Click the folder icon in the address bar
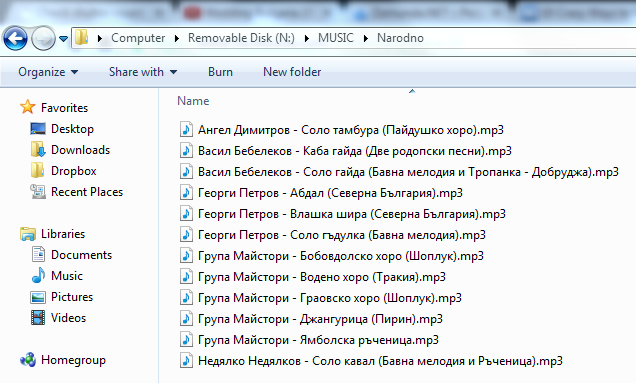Image resolution: width=636 pixels, height=383 pixels. tap(82, 38)
